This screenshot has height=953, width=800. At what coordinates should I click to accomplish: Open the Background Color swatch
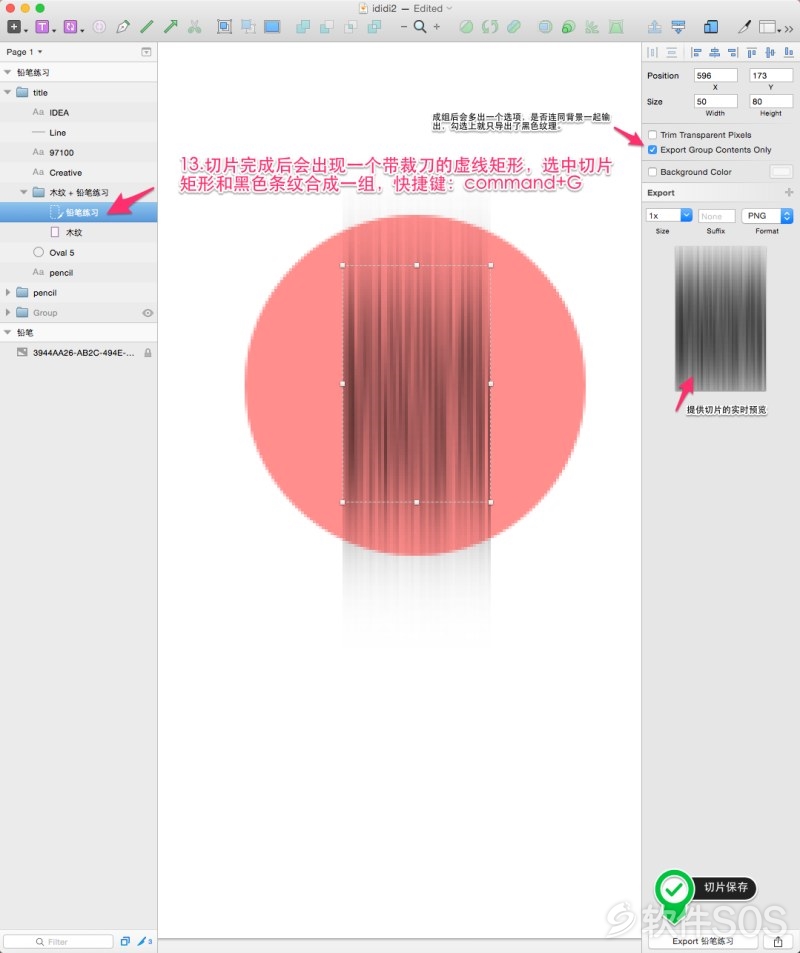pyautogui.click(x=781, y=172)
